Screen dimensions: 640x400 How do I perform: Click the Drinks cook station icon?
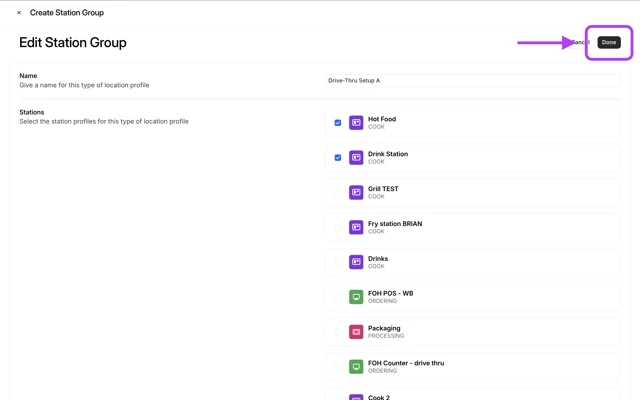pyautogui.click(x=356, y=262)
